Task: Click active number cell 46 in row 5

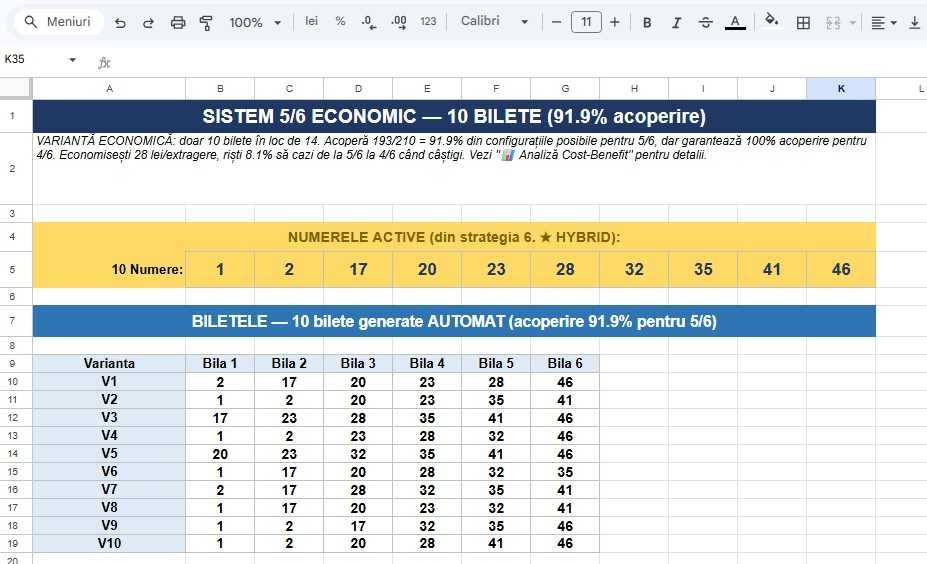Action: click(841, 270)
